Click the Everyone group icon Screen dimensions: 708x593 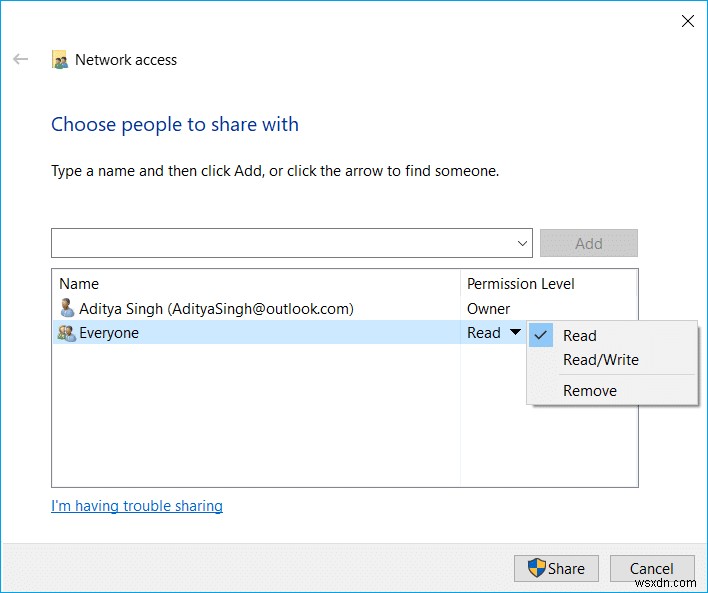[x=67, y=333]
